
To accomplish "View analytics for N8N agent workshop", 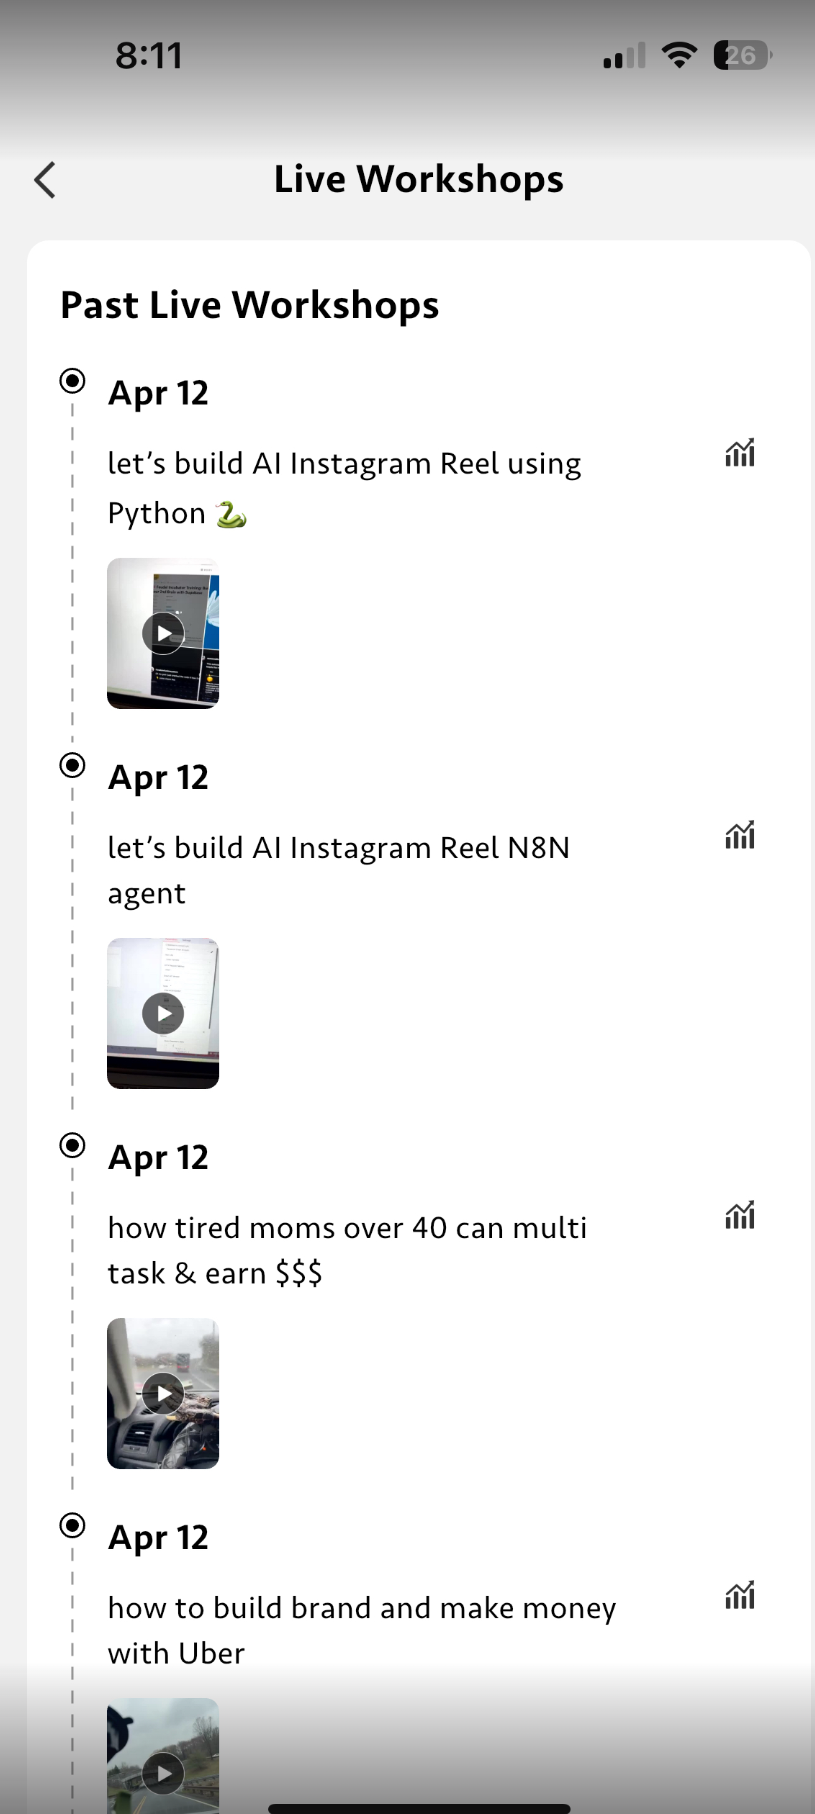I will point(740,835).
